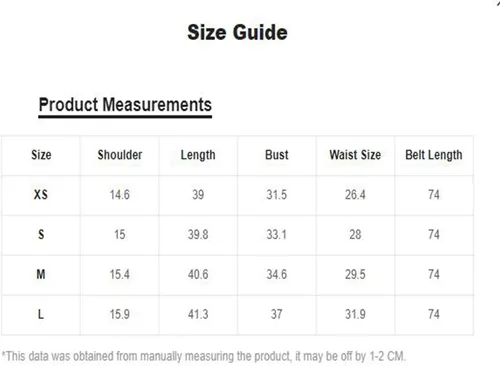Click the XS waist value 26.4
Screen dimensions: 500x366
[x=355, y=195]
